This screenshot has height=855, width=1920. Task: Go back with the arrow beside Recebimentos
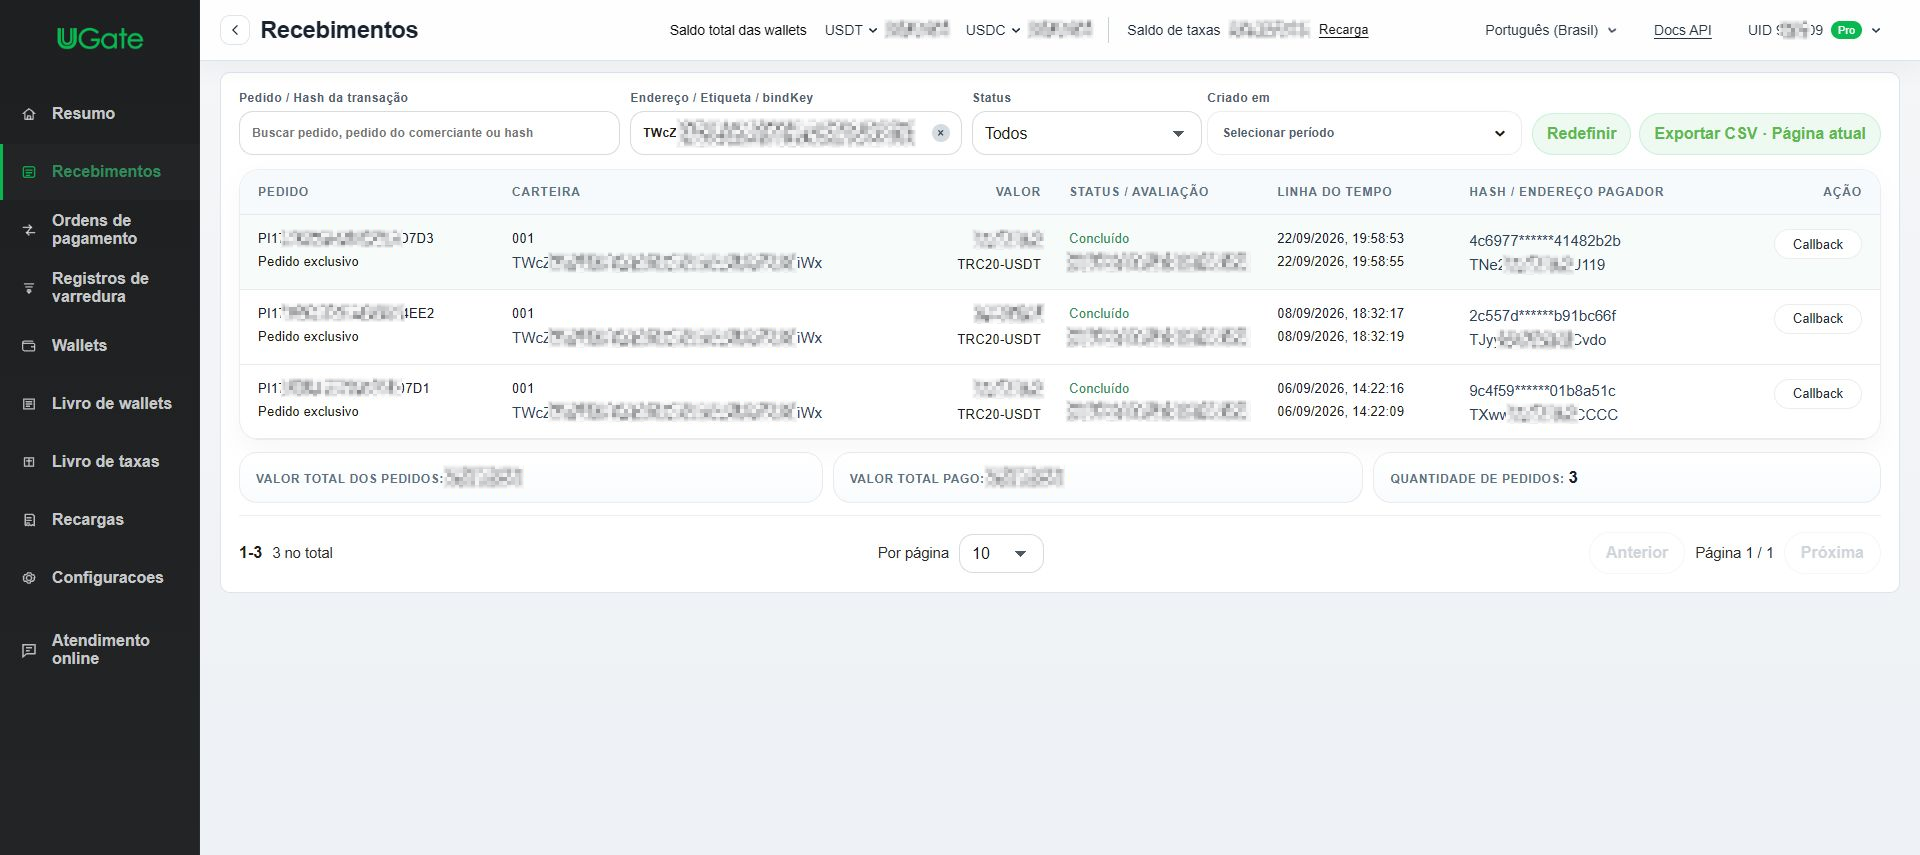pos(235,30)
